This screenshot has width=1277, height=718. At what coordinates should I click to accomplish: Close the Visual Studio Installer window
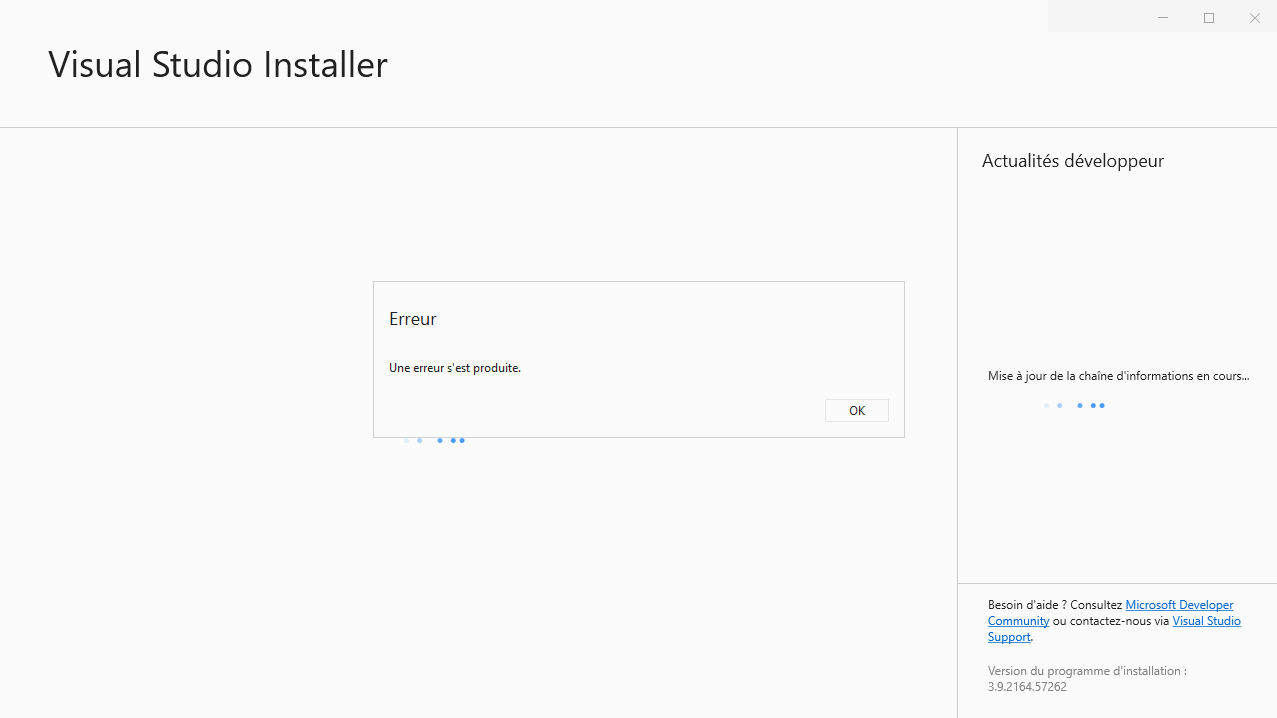tap(1255, 18)
